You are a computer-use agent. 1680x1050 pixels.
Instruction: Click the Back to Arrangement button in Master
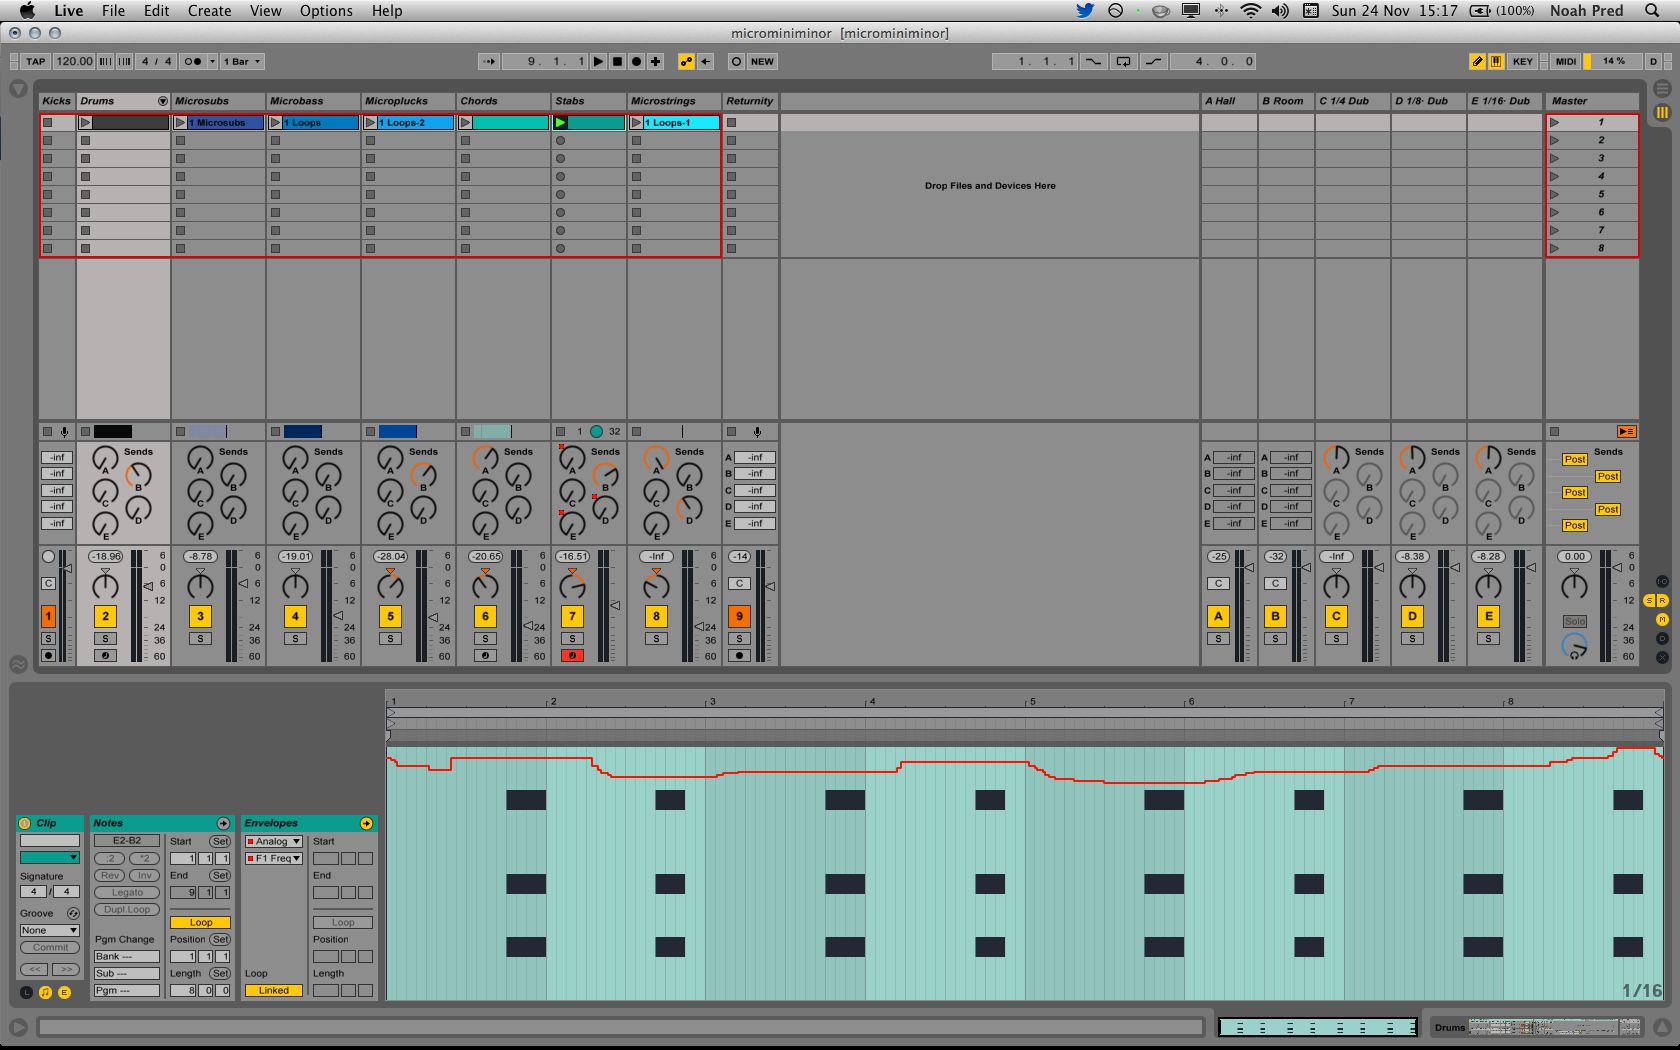pos(1627,431)
